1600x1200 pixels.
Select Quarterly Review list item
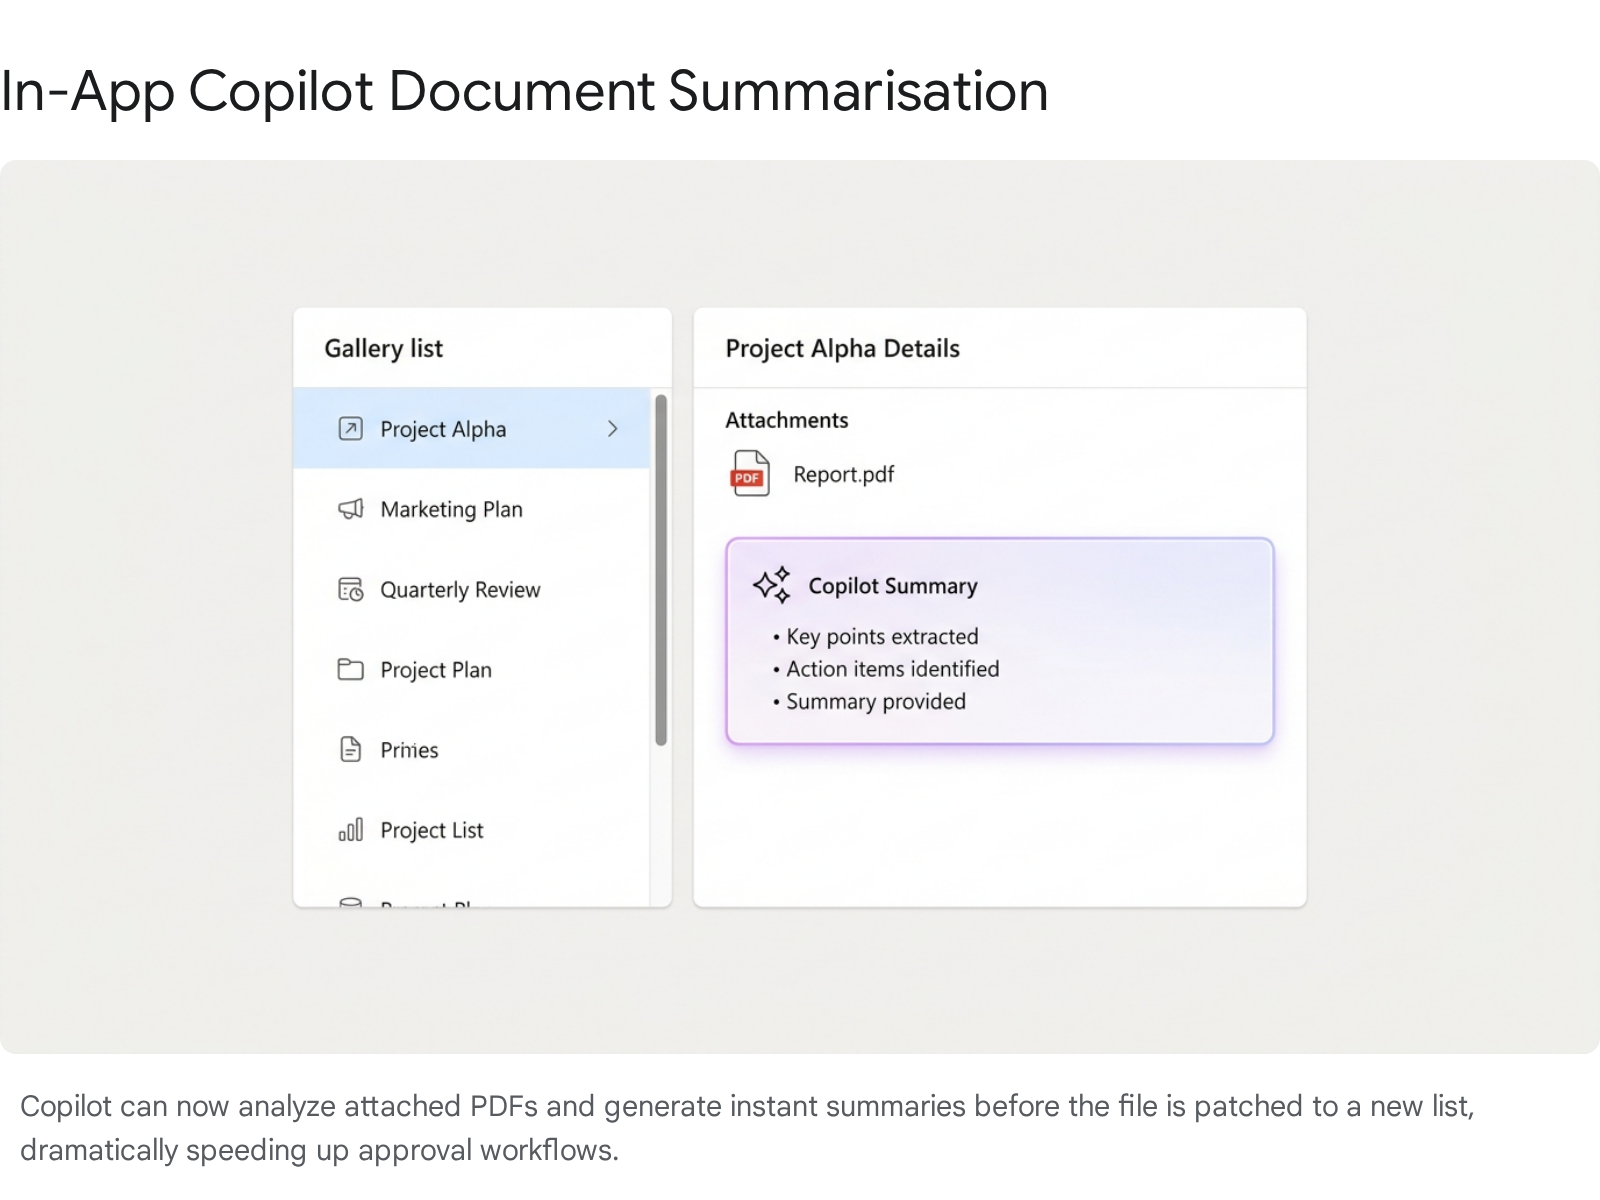[x=460, y=590]
